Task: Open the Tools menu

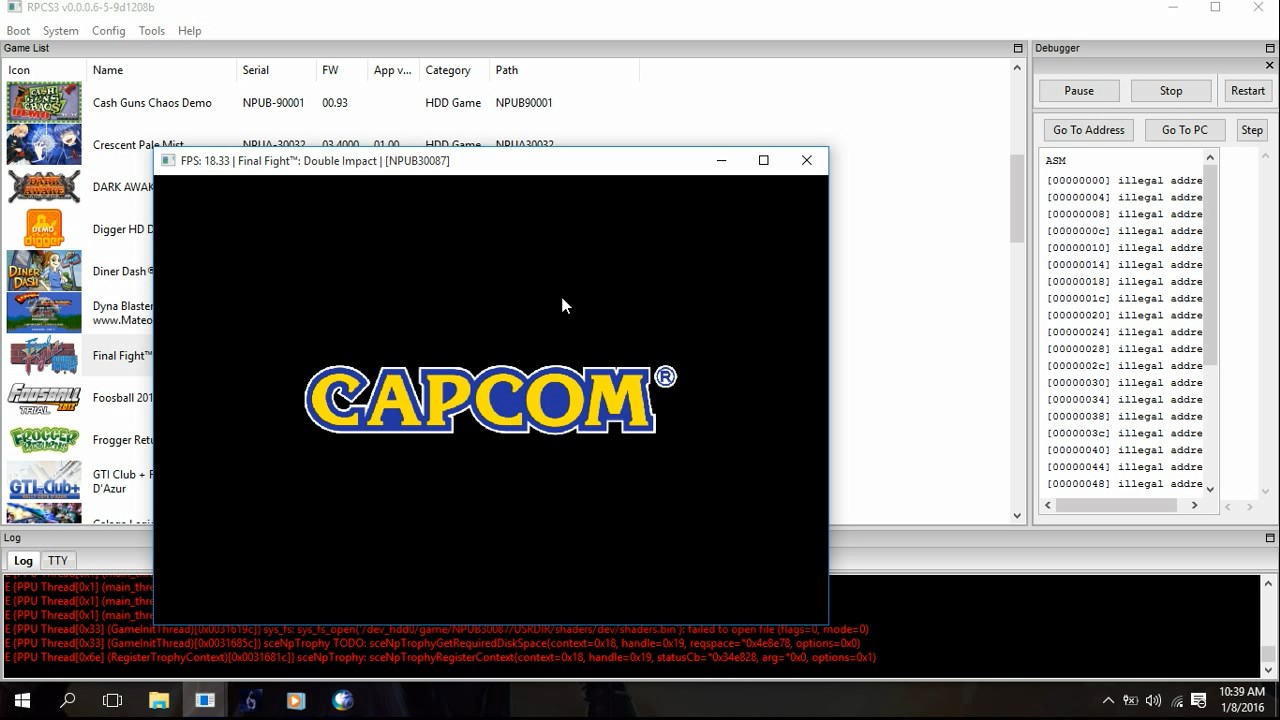Action: coord(152,31)
